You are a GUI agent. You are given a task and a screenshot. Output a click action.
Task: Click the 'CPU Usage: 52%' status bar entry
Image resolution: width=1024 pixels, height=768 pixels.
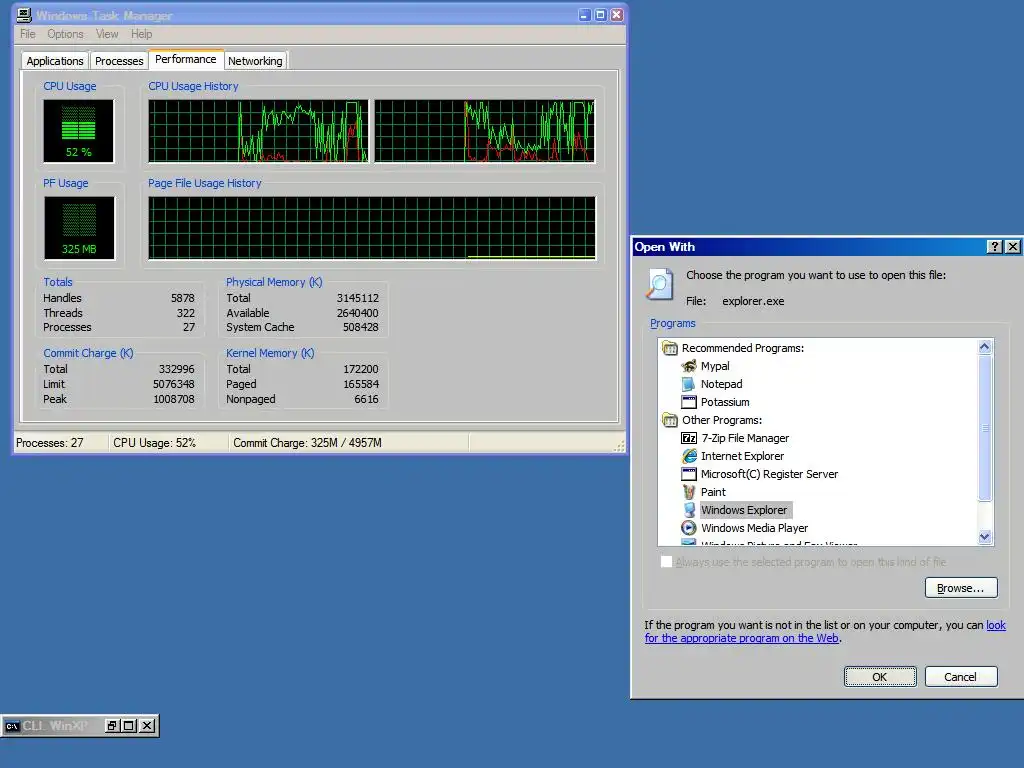(x=154, y=443)
